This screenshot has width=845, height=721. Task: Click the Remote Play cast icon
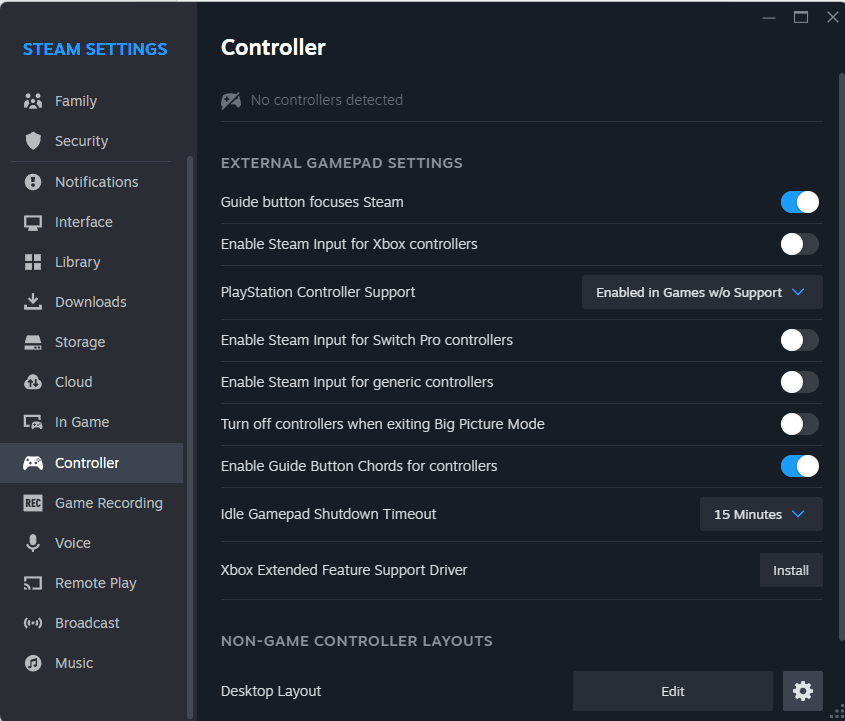click(x=33, y=583)
